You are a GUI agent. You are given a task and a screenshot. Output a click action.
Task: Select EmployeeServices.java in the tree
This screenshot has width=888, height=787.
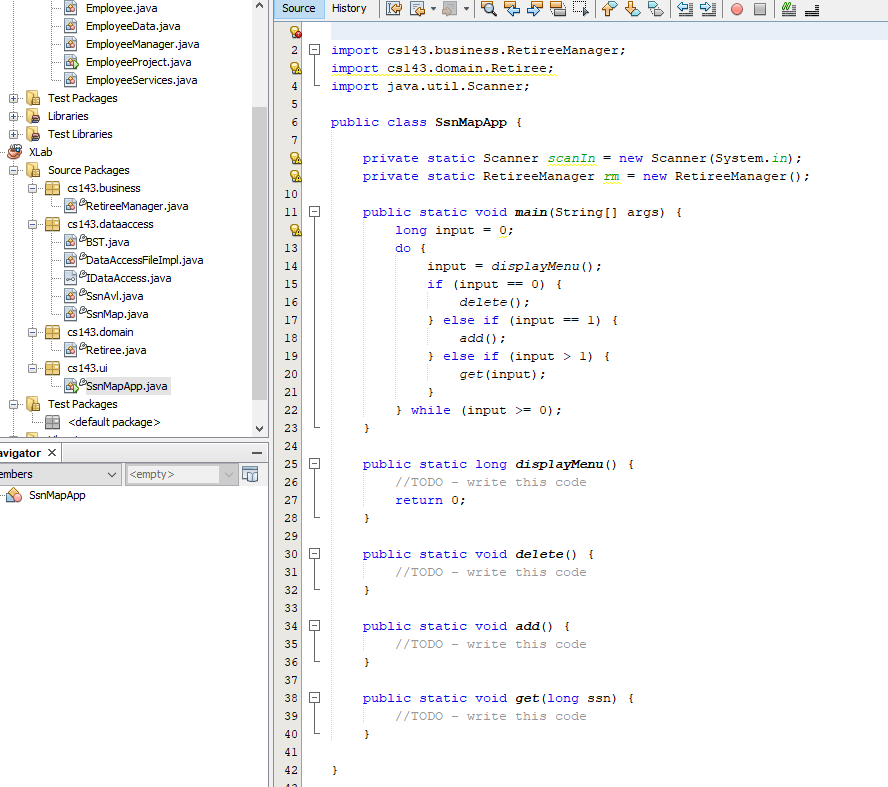click(142, 80)
